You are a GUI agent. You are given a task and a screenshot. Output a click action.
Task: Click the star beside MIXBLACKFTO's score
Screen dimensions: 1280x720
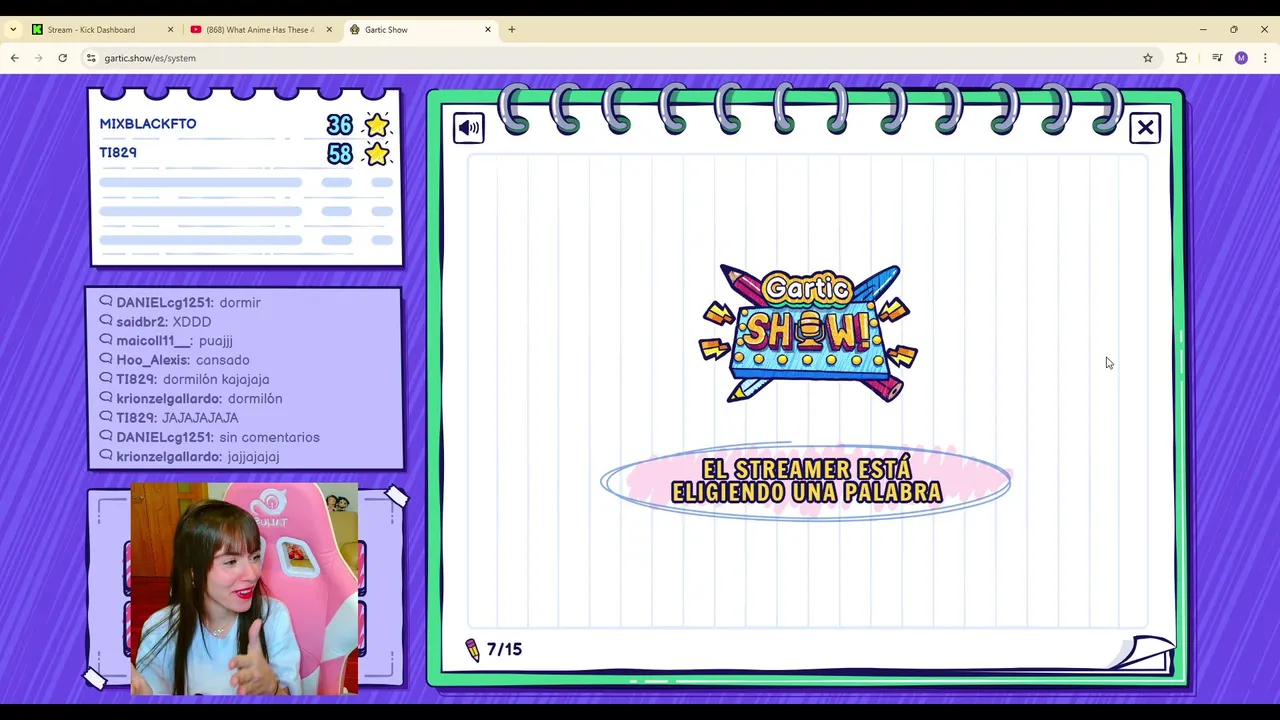(377, 125)
